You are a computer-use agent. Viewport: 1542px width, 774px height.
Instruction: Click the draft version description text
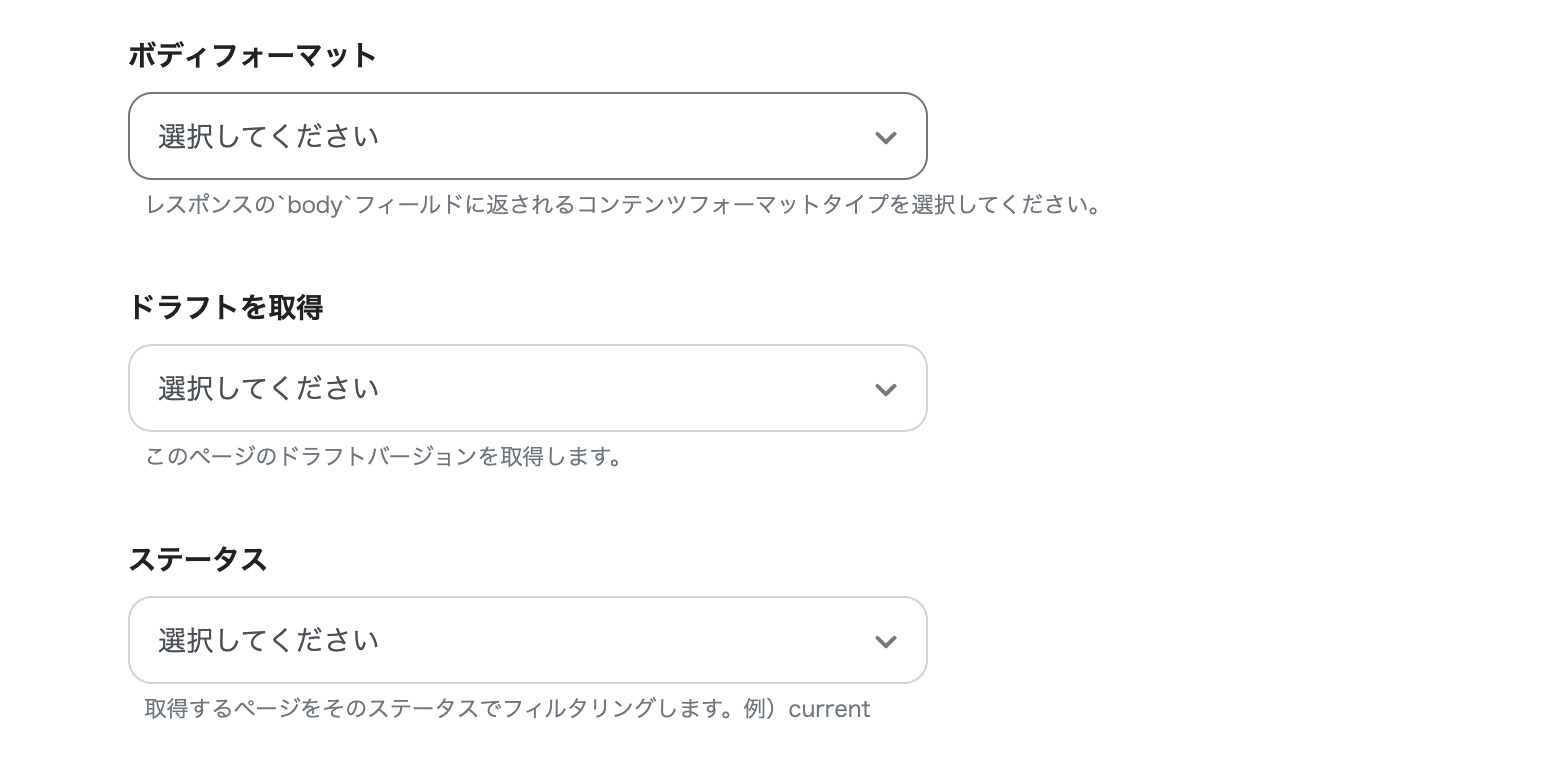(x=383, y=457)
